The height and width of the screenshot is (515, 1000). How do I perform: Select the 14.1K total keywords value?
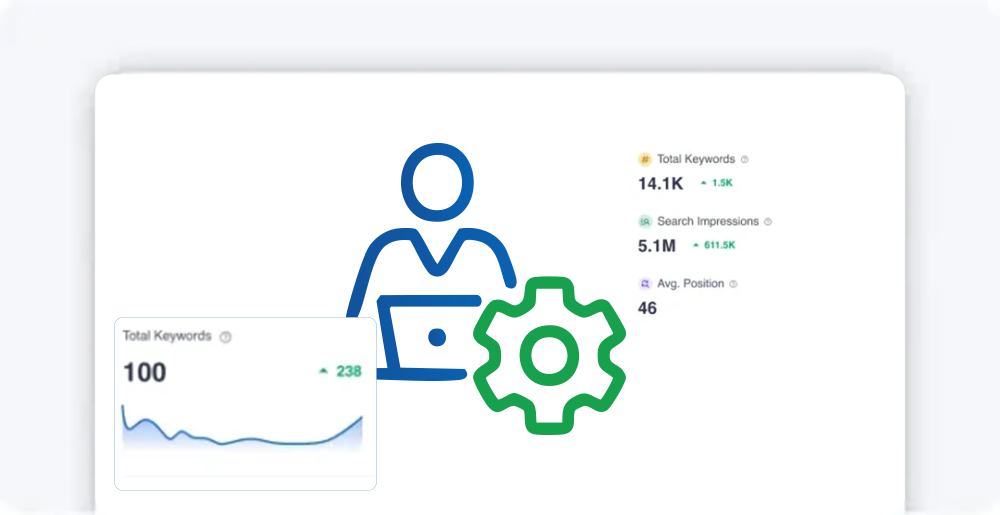[660, 183]
